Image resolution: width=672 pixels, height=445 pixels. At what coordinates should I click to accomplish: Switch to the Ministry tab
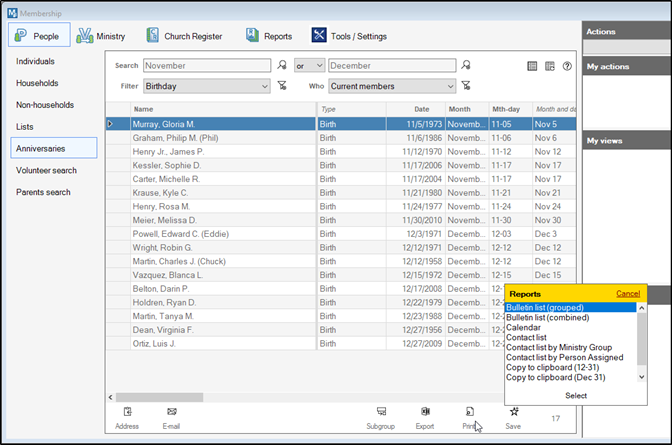pos(101,36)
